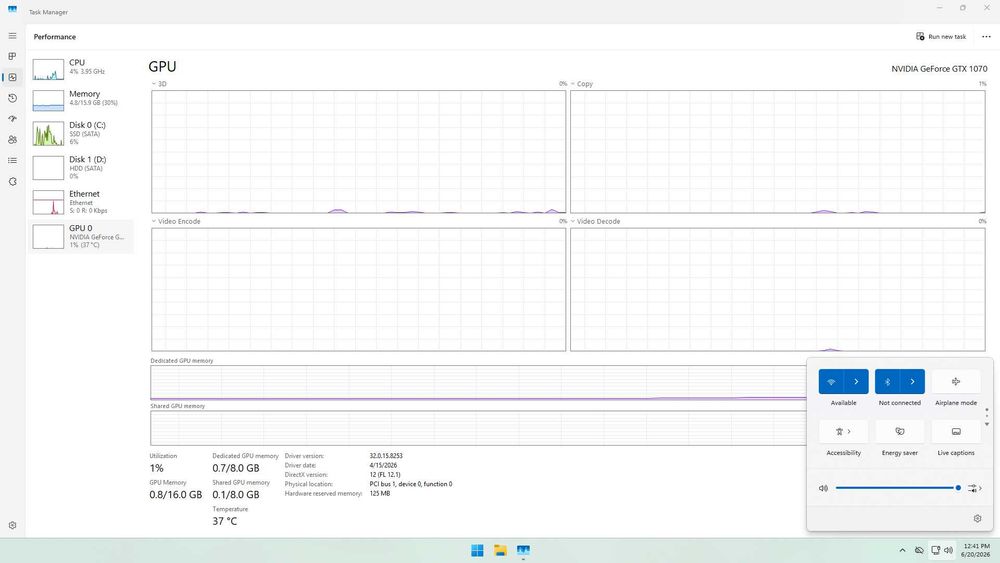Click the Dedicated GPU memory graph
This screenshot has height=563, width=1000.
click(478, 383)
